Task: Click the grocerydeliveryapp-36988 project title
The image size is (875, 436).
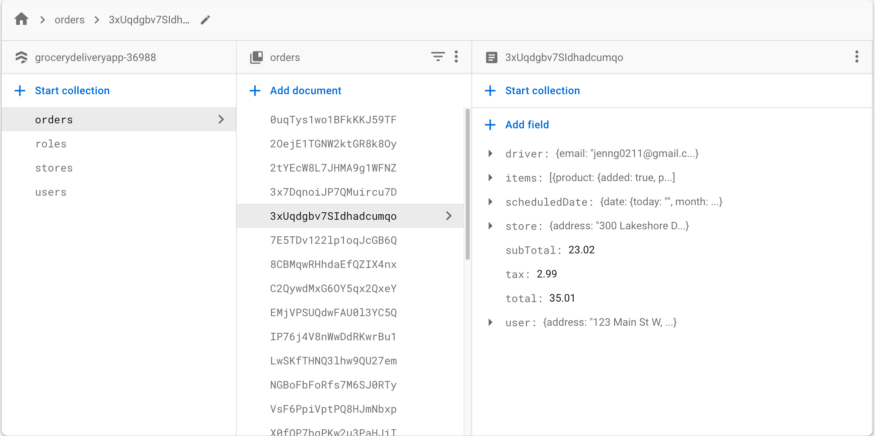Action: click(x=95, y=57)
